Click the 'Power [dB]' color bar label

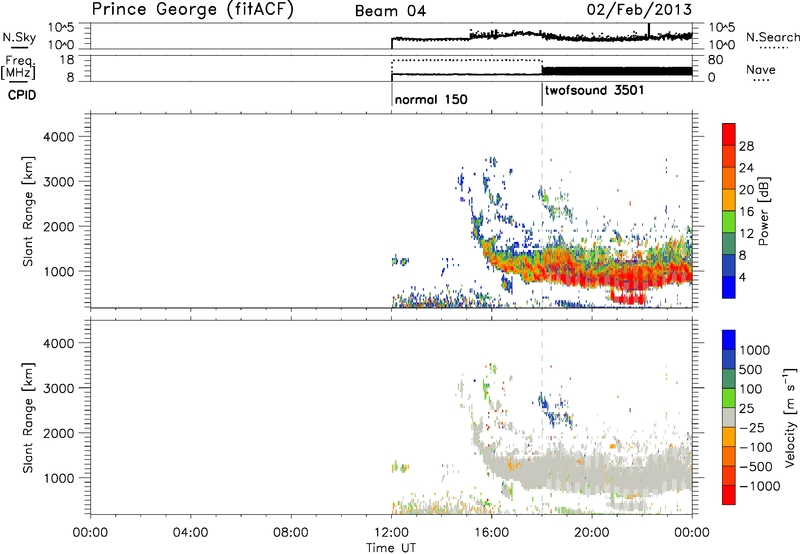(763, 211)
